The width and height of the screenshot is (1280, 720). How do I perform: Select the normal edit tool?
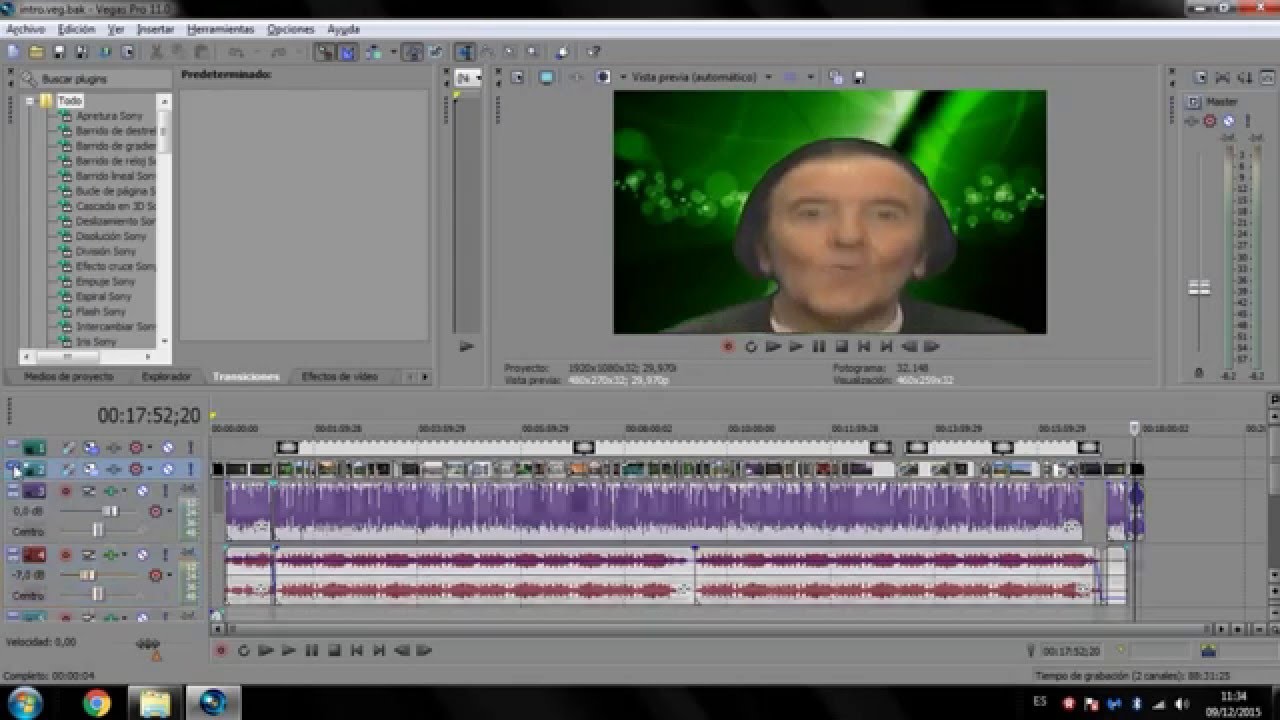tap(465, 51)
